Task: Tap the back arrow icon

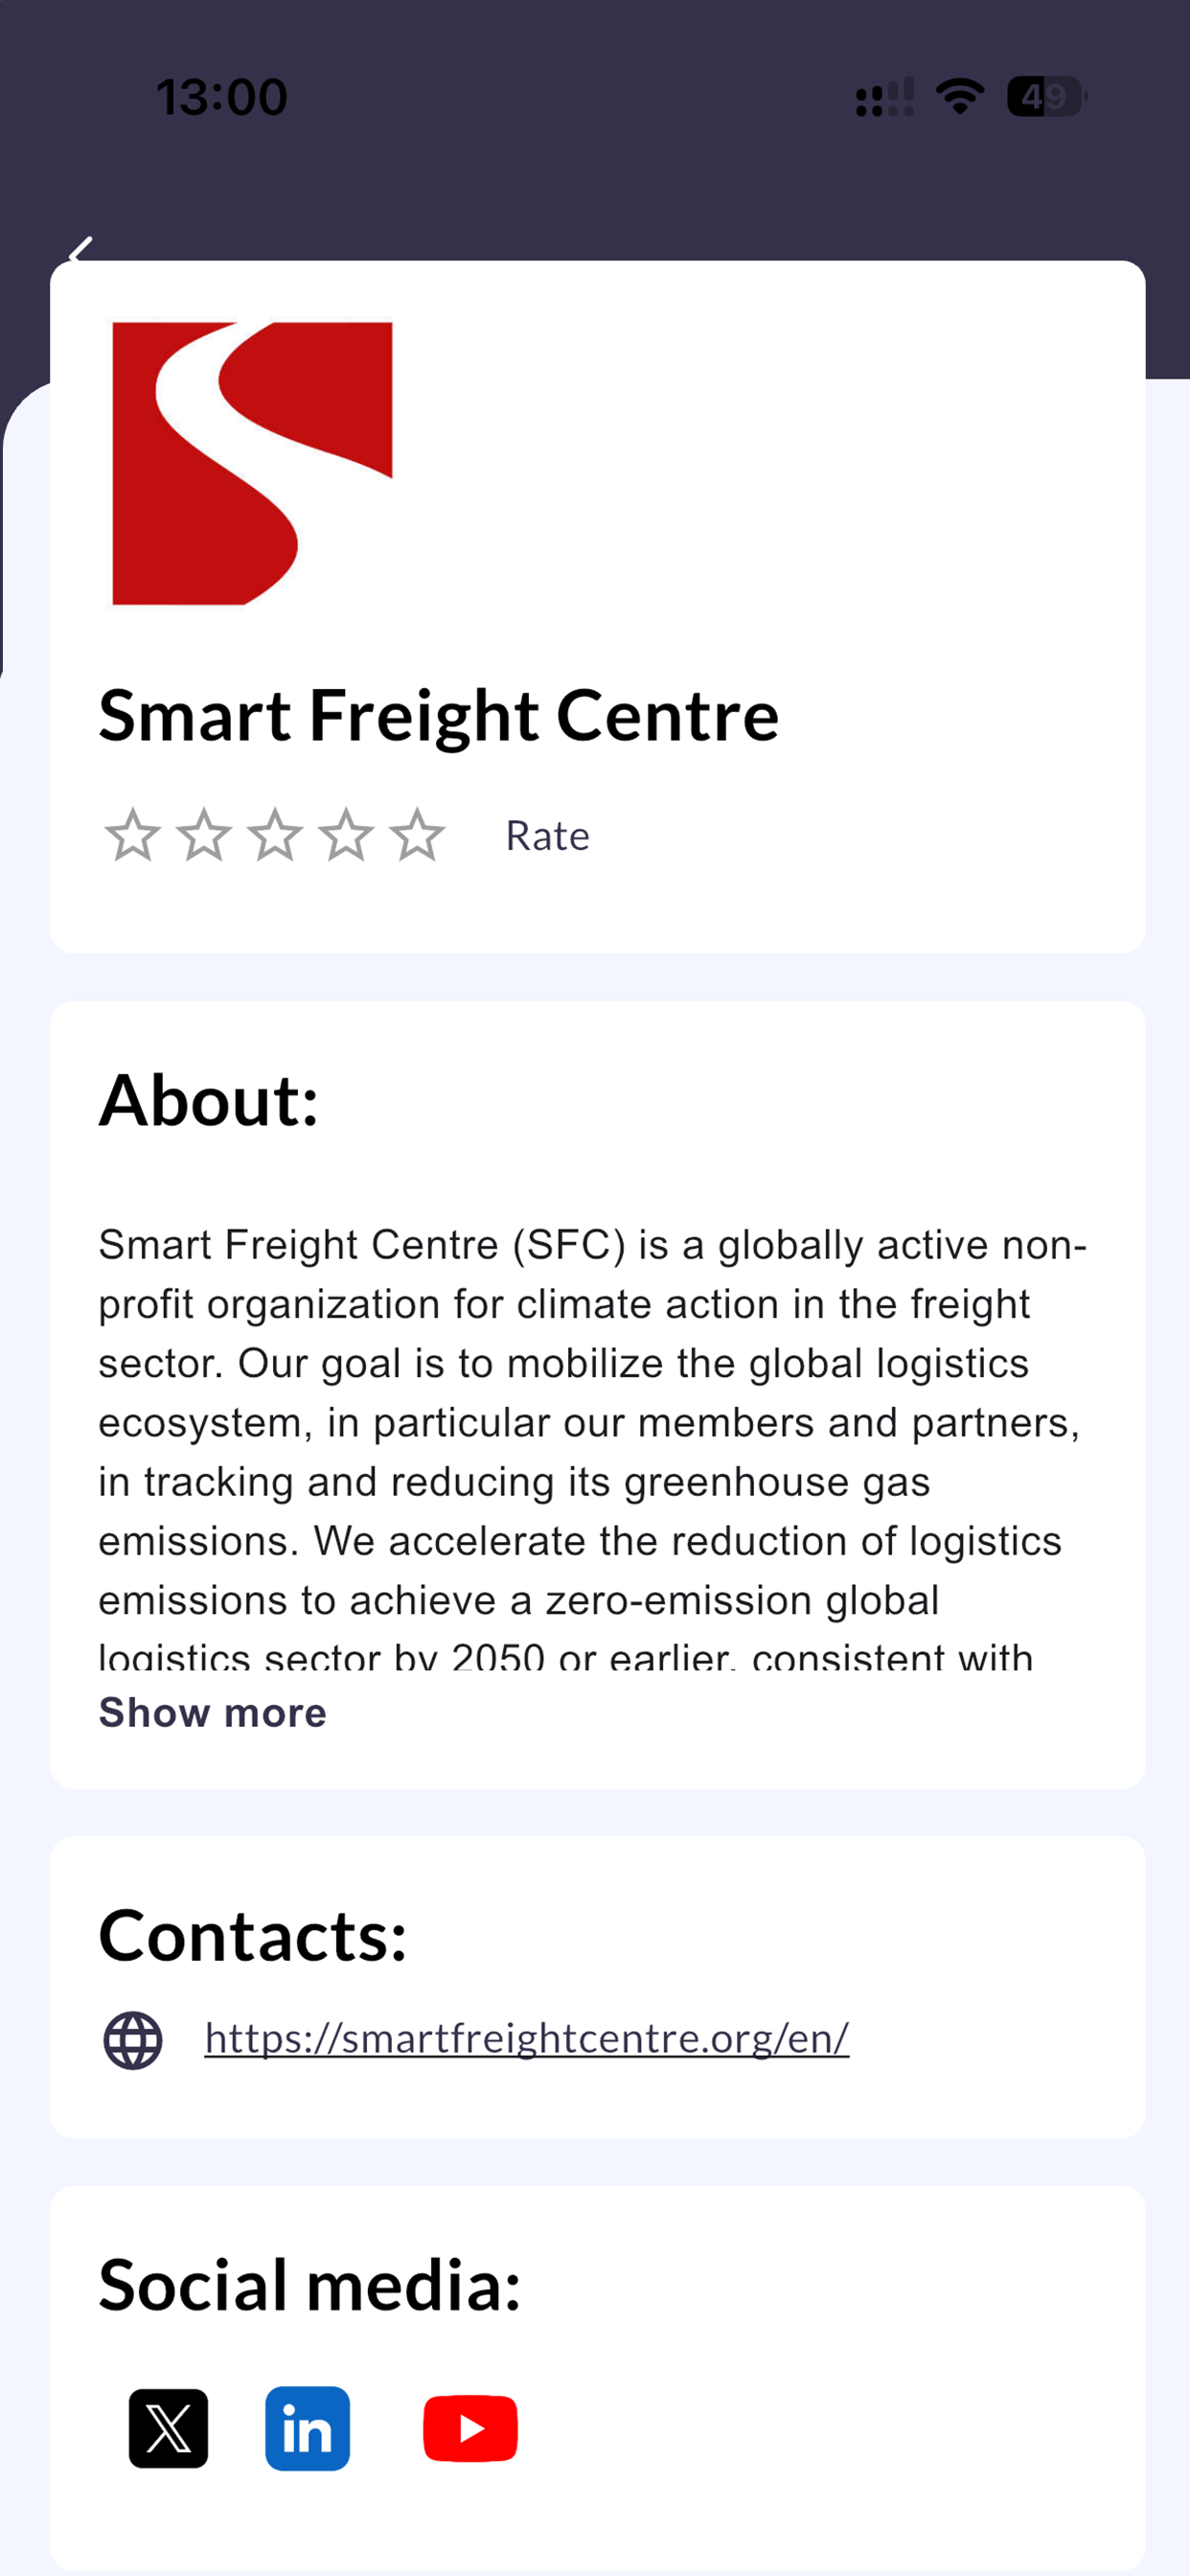Action: coord(81,250)
